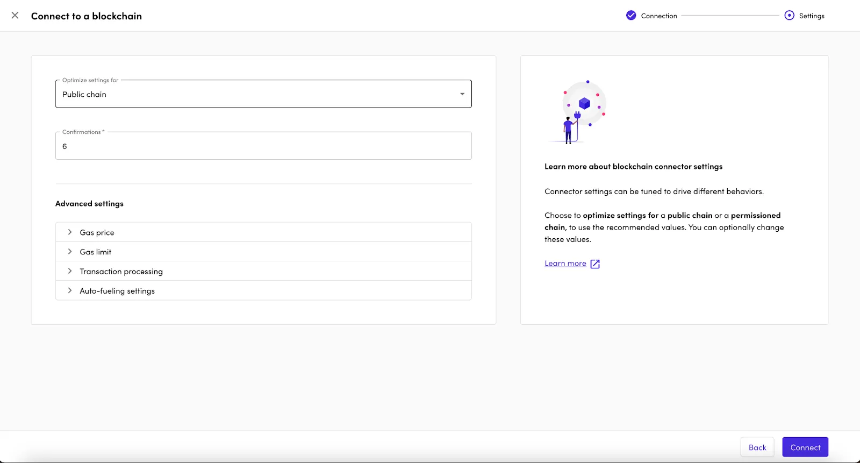Open the Gas price section row
Screen dimensions: 860x463
[x=263, y=232]
